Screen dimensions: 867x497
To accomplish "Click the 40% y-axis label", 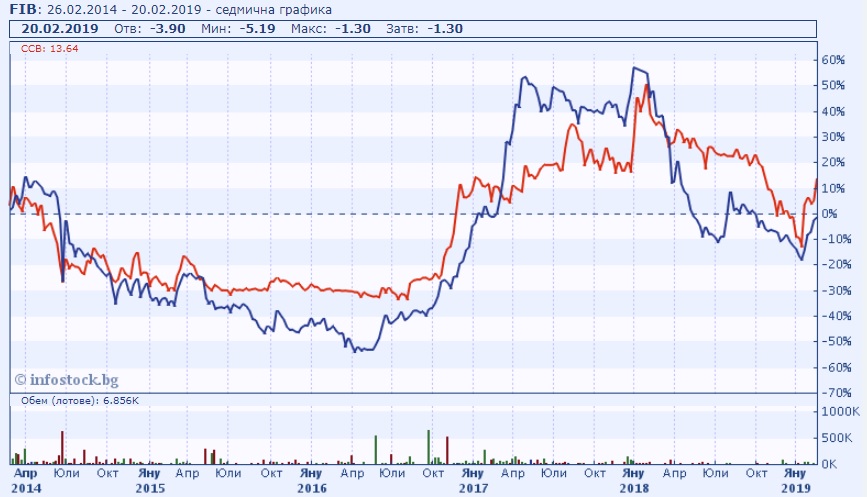I will tap(833, 112).
